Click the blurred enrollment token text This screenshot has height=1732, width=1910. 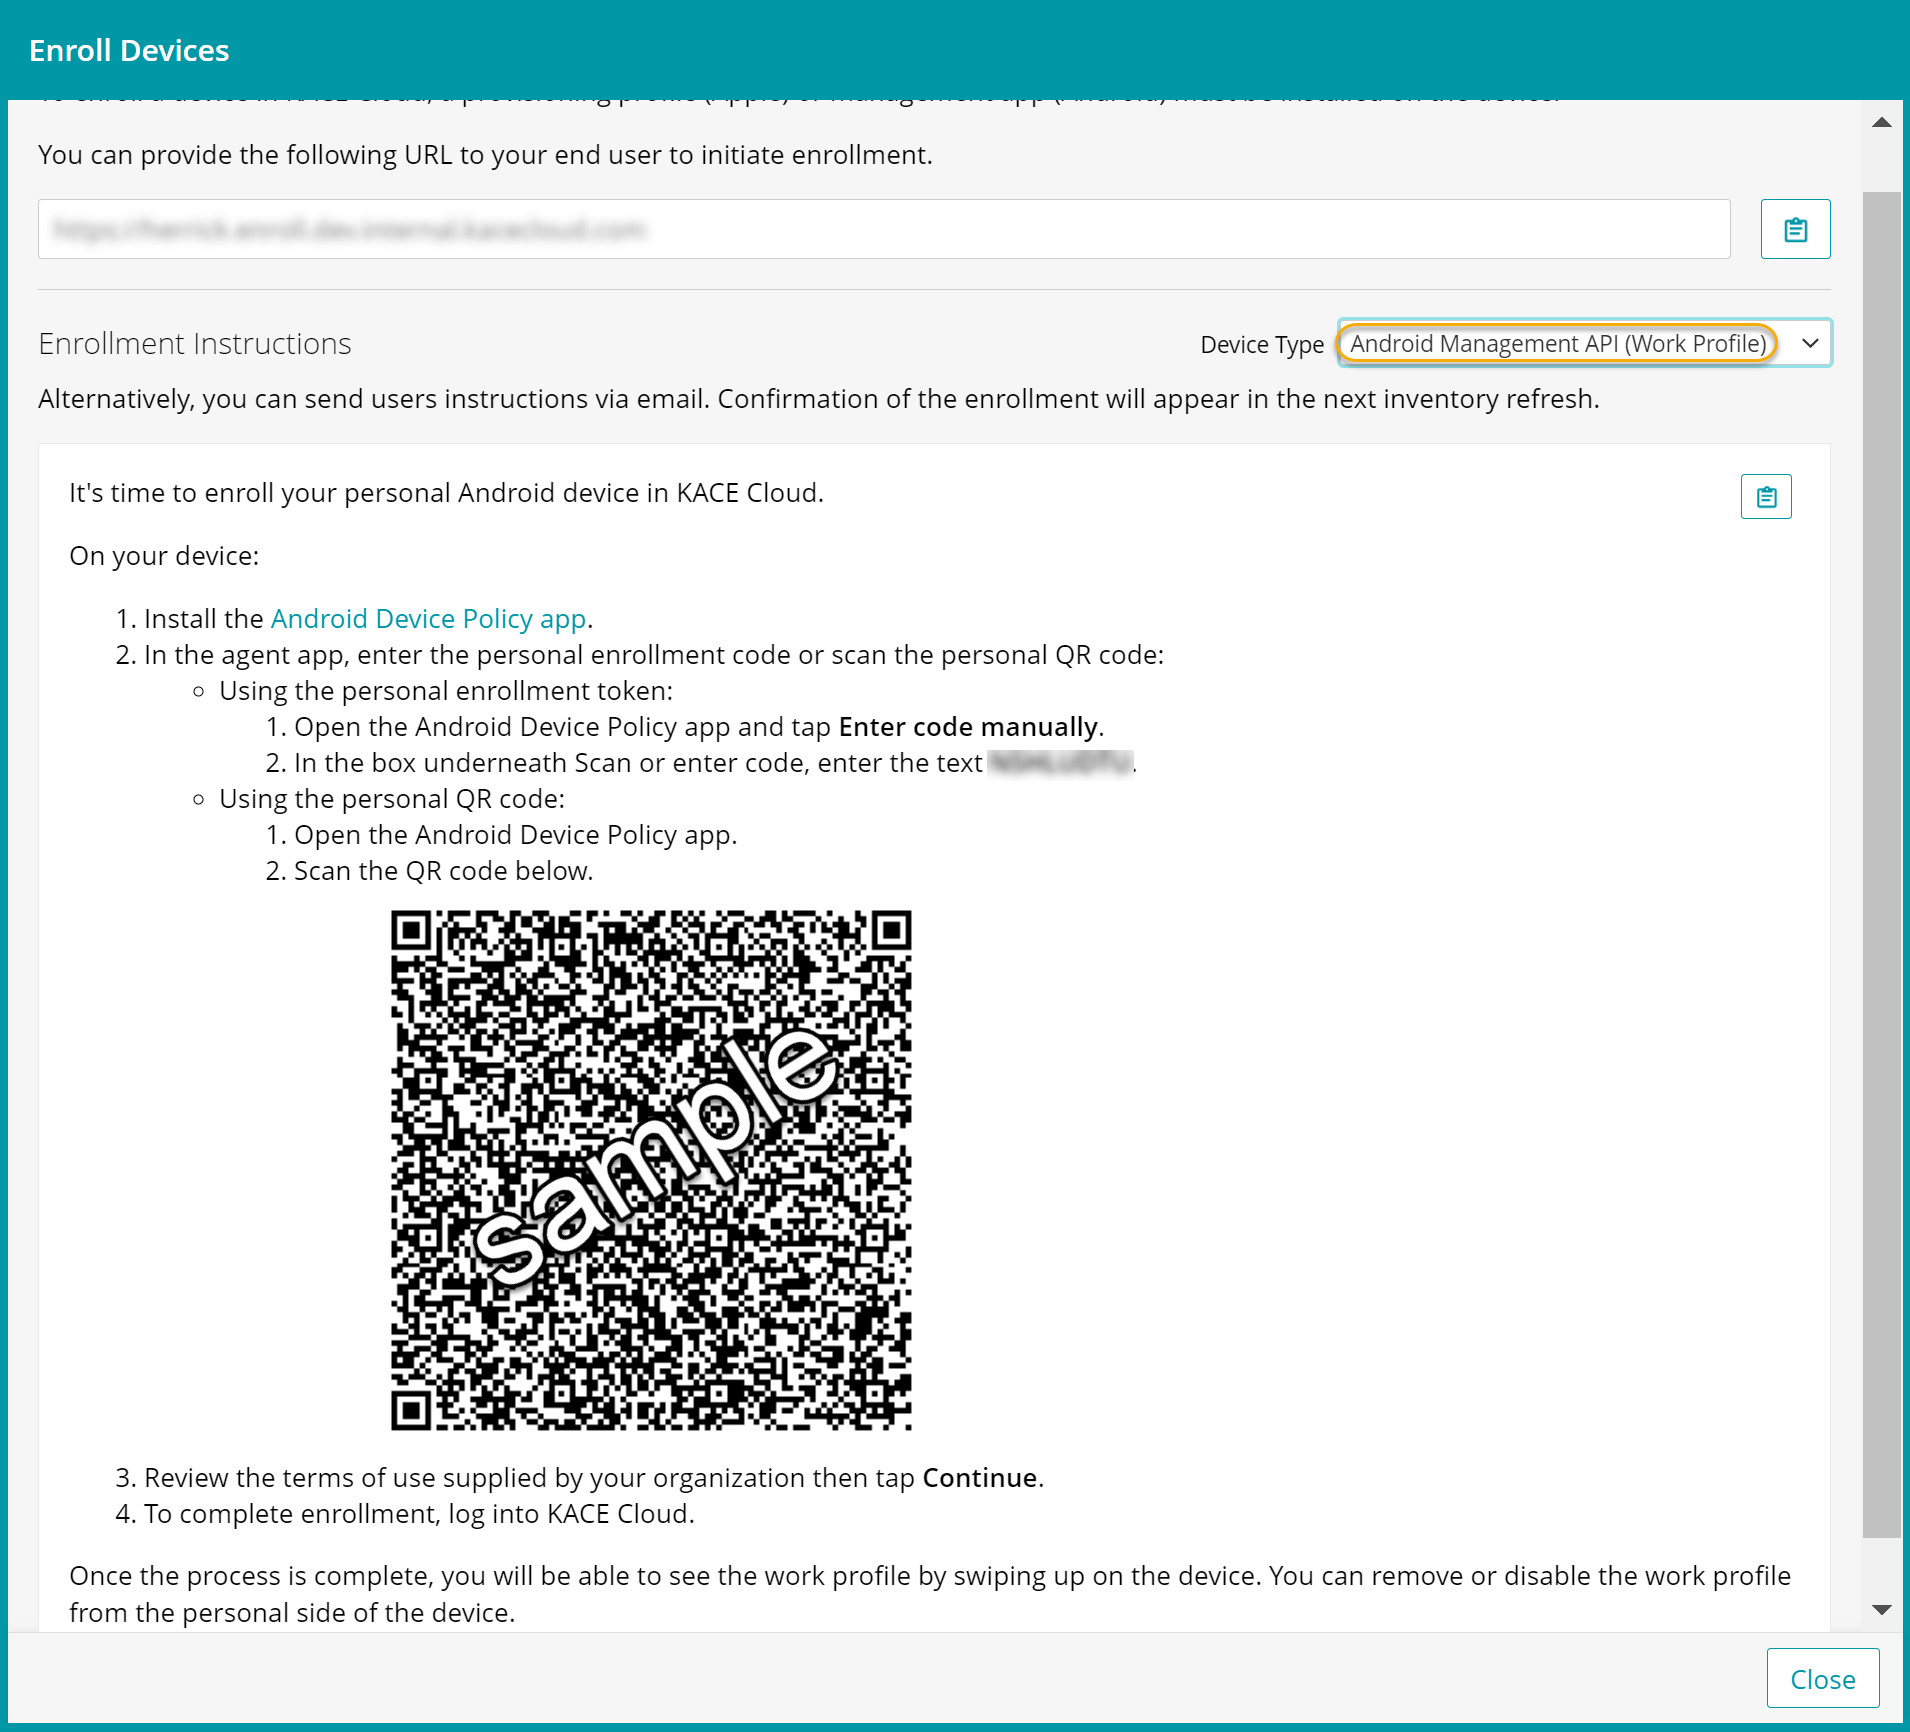(1060, 763)
